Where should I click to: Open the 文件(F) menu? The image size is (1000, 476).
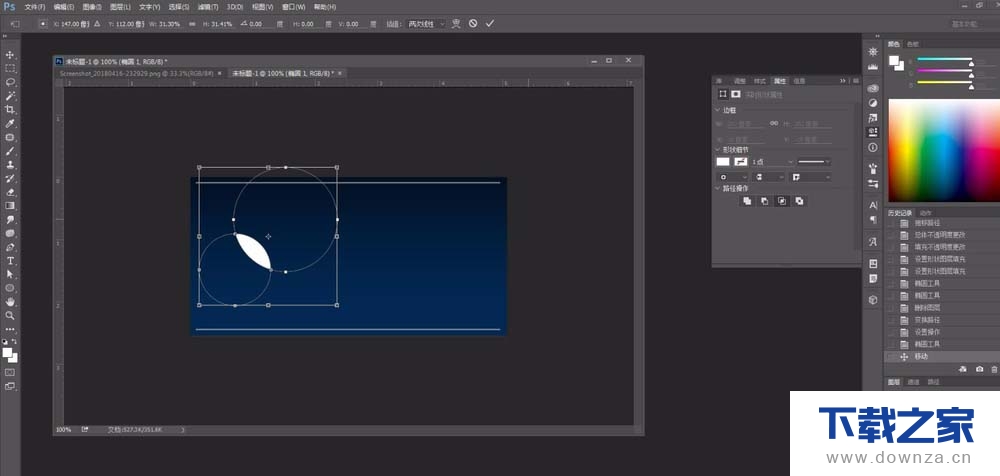tap(34, 7)
